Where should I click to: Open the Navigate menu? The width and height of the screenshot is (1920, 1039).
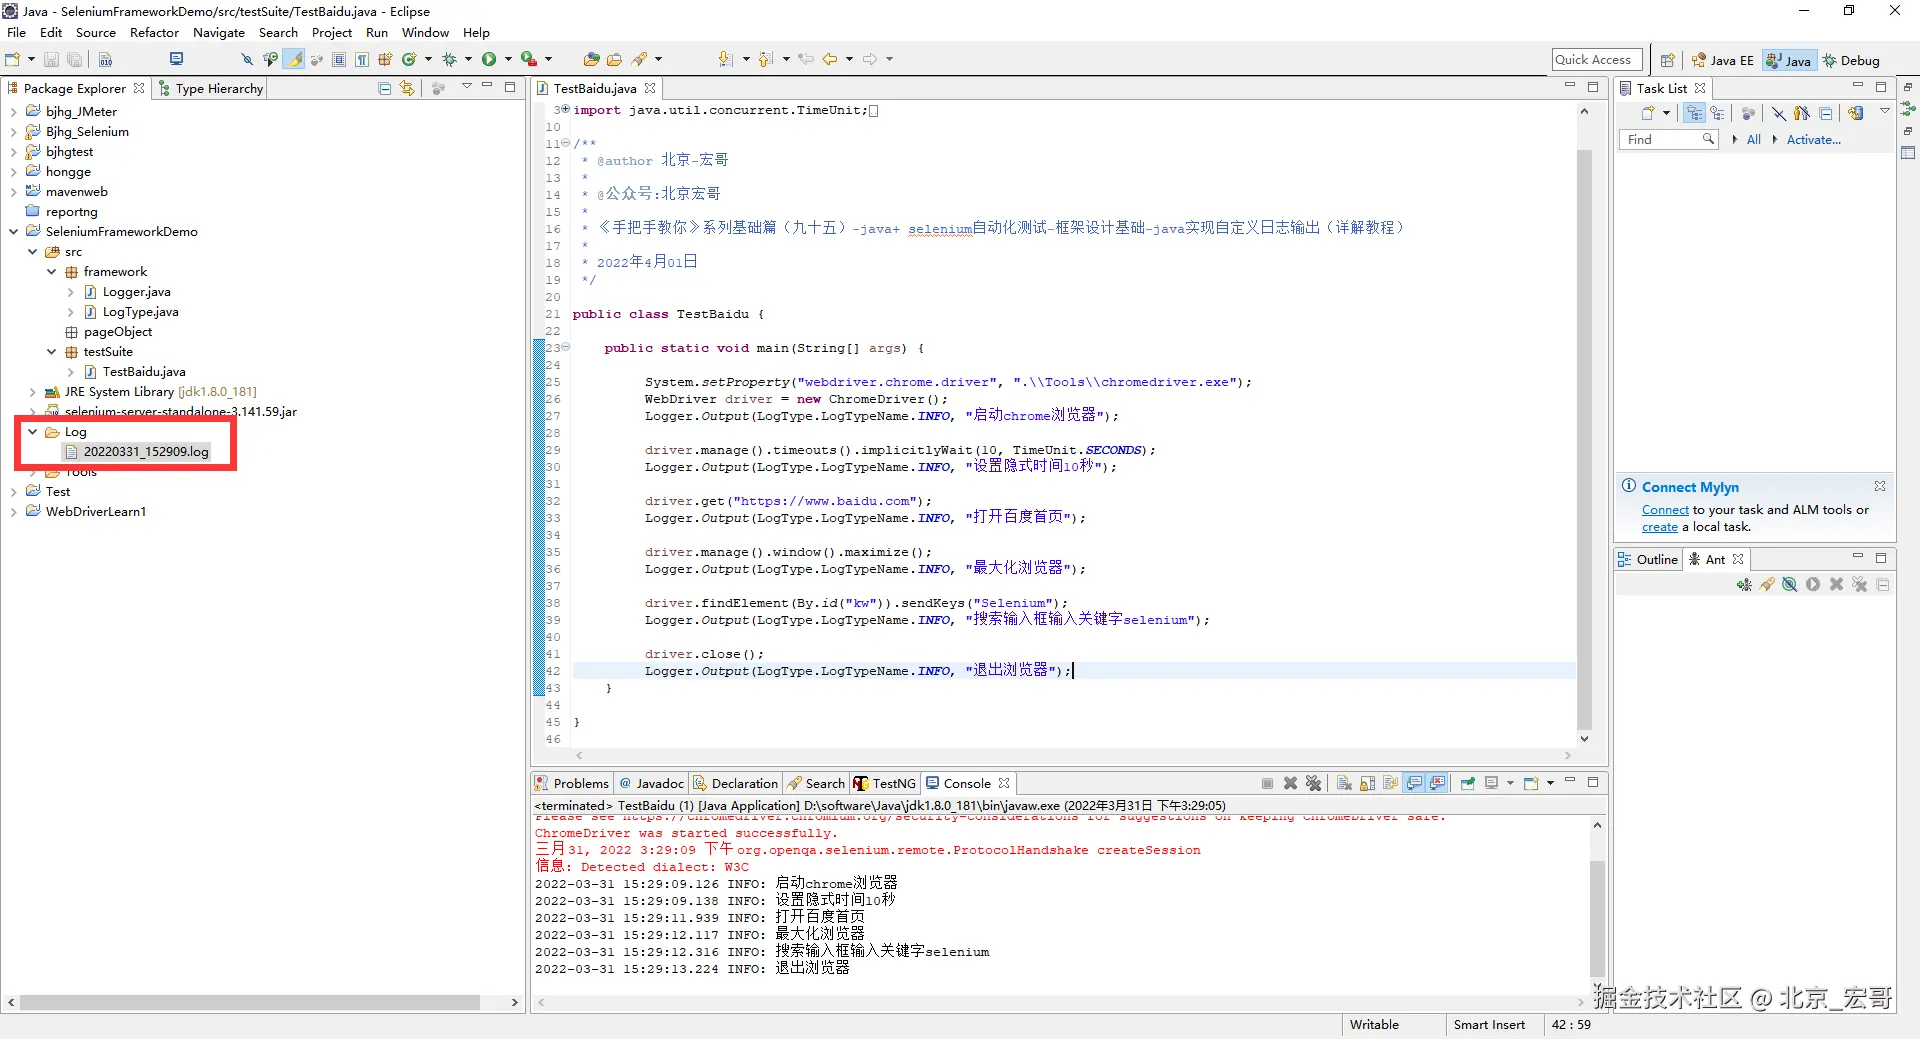tap(219, 32)
